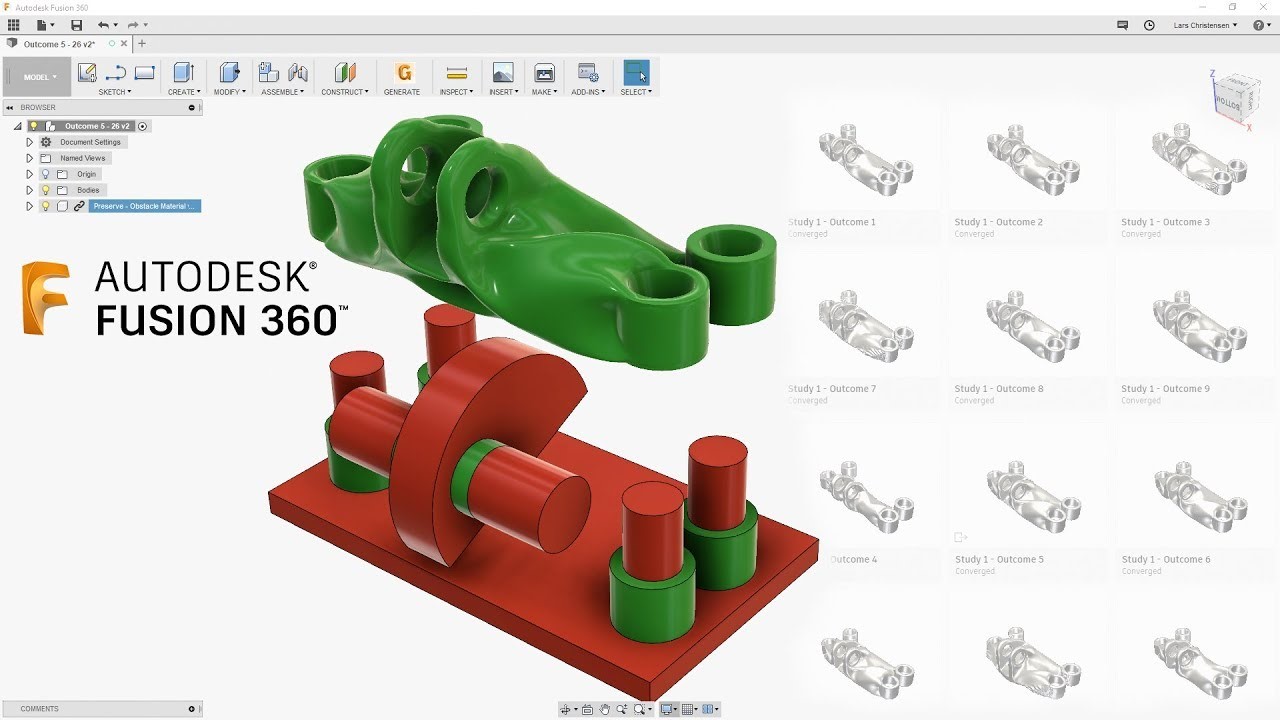1280x720 pixels.
Task: Open the Viewports layout menu
Action: point(710,709)
